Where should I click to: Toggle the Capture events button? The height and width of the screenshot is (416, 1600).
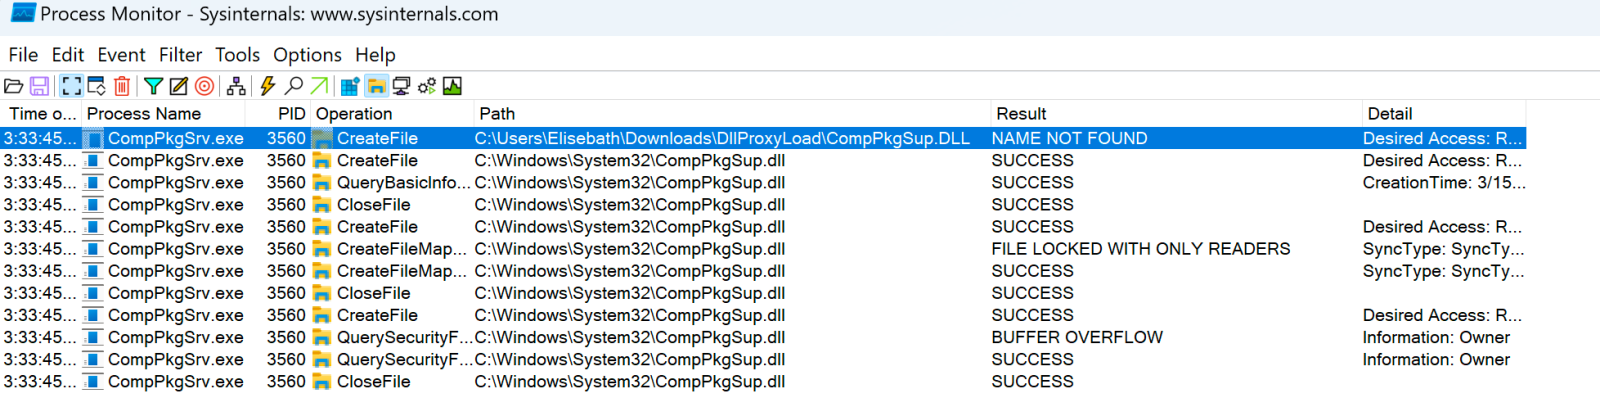tap(71, 86)
